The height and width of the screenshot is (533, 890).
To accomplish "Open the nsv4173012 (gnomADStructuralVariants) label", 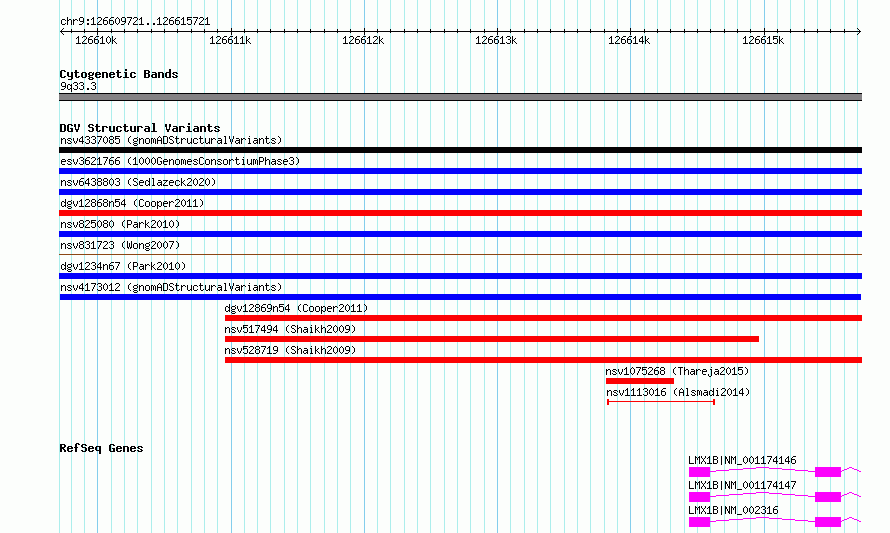I will coord(171,287).
